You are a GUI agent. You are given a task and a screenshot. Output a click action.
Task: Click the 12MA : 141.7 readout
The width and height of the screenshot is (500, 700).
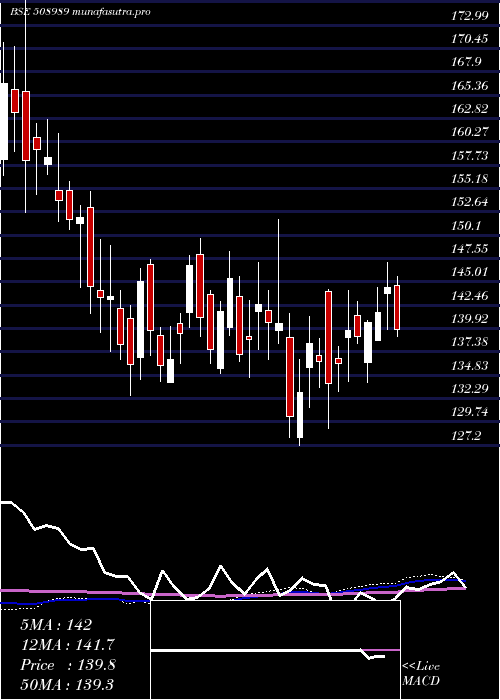[67, 645]
